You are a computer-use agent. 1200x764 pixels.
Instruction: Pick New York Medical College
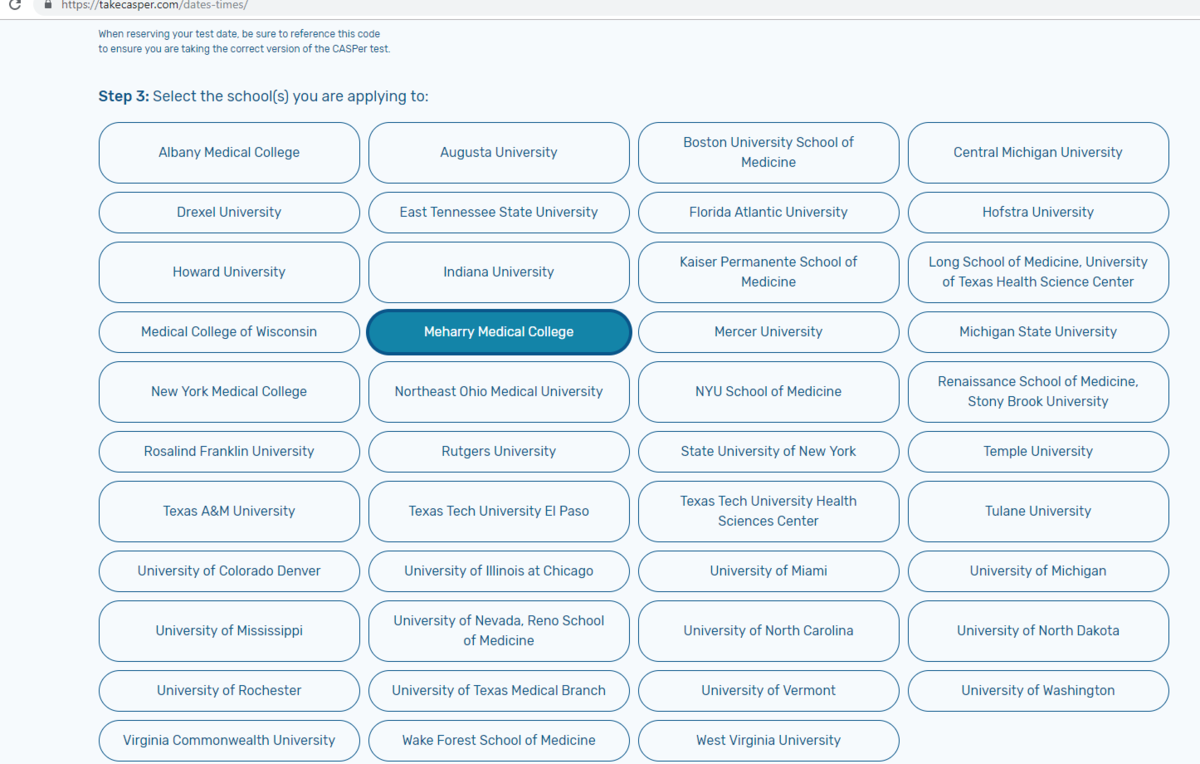coord(229,391)
